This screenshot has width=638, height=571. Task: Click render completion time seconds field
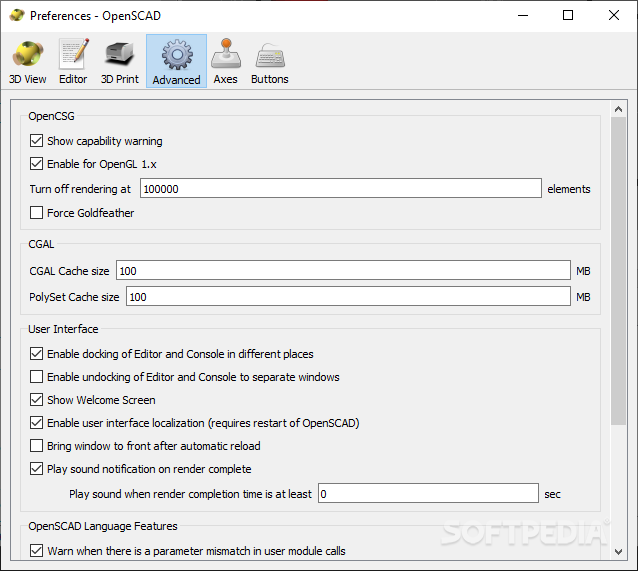(x=428, y=493)
